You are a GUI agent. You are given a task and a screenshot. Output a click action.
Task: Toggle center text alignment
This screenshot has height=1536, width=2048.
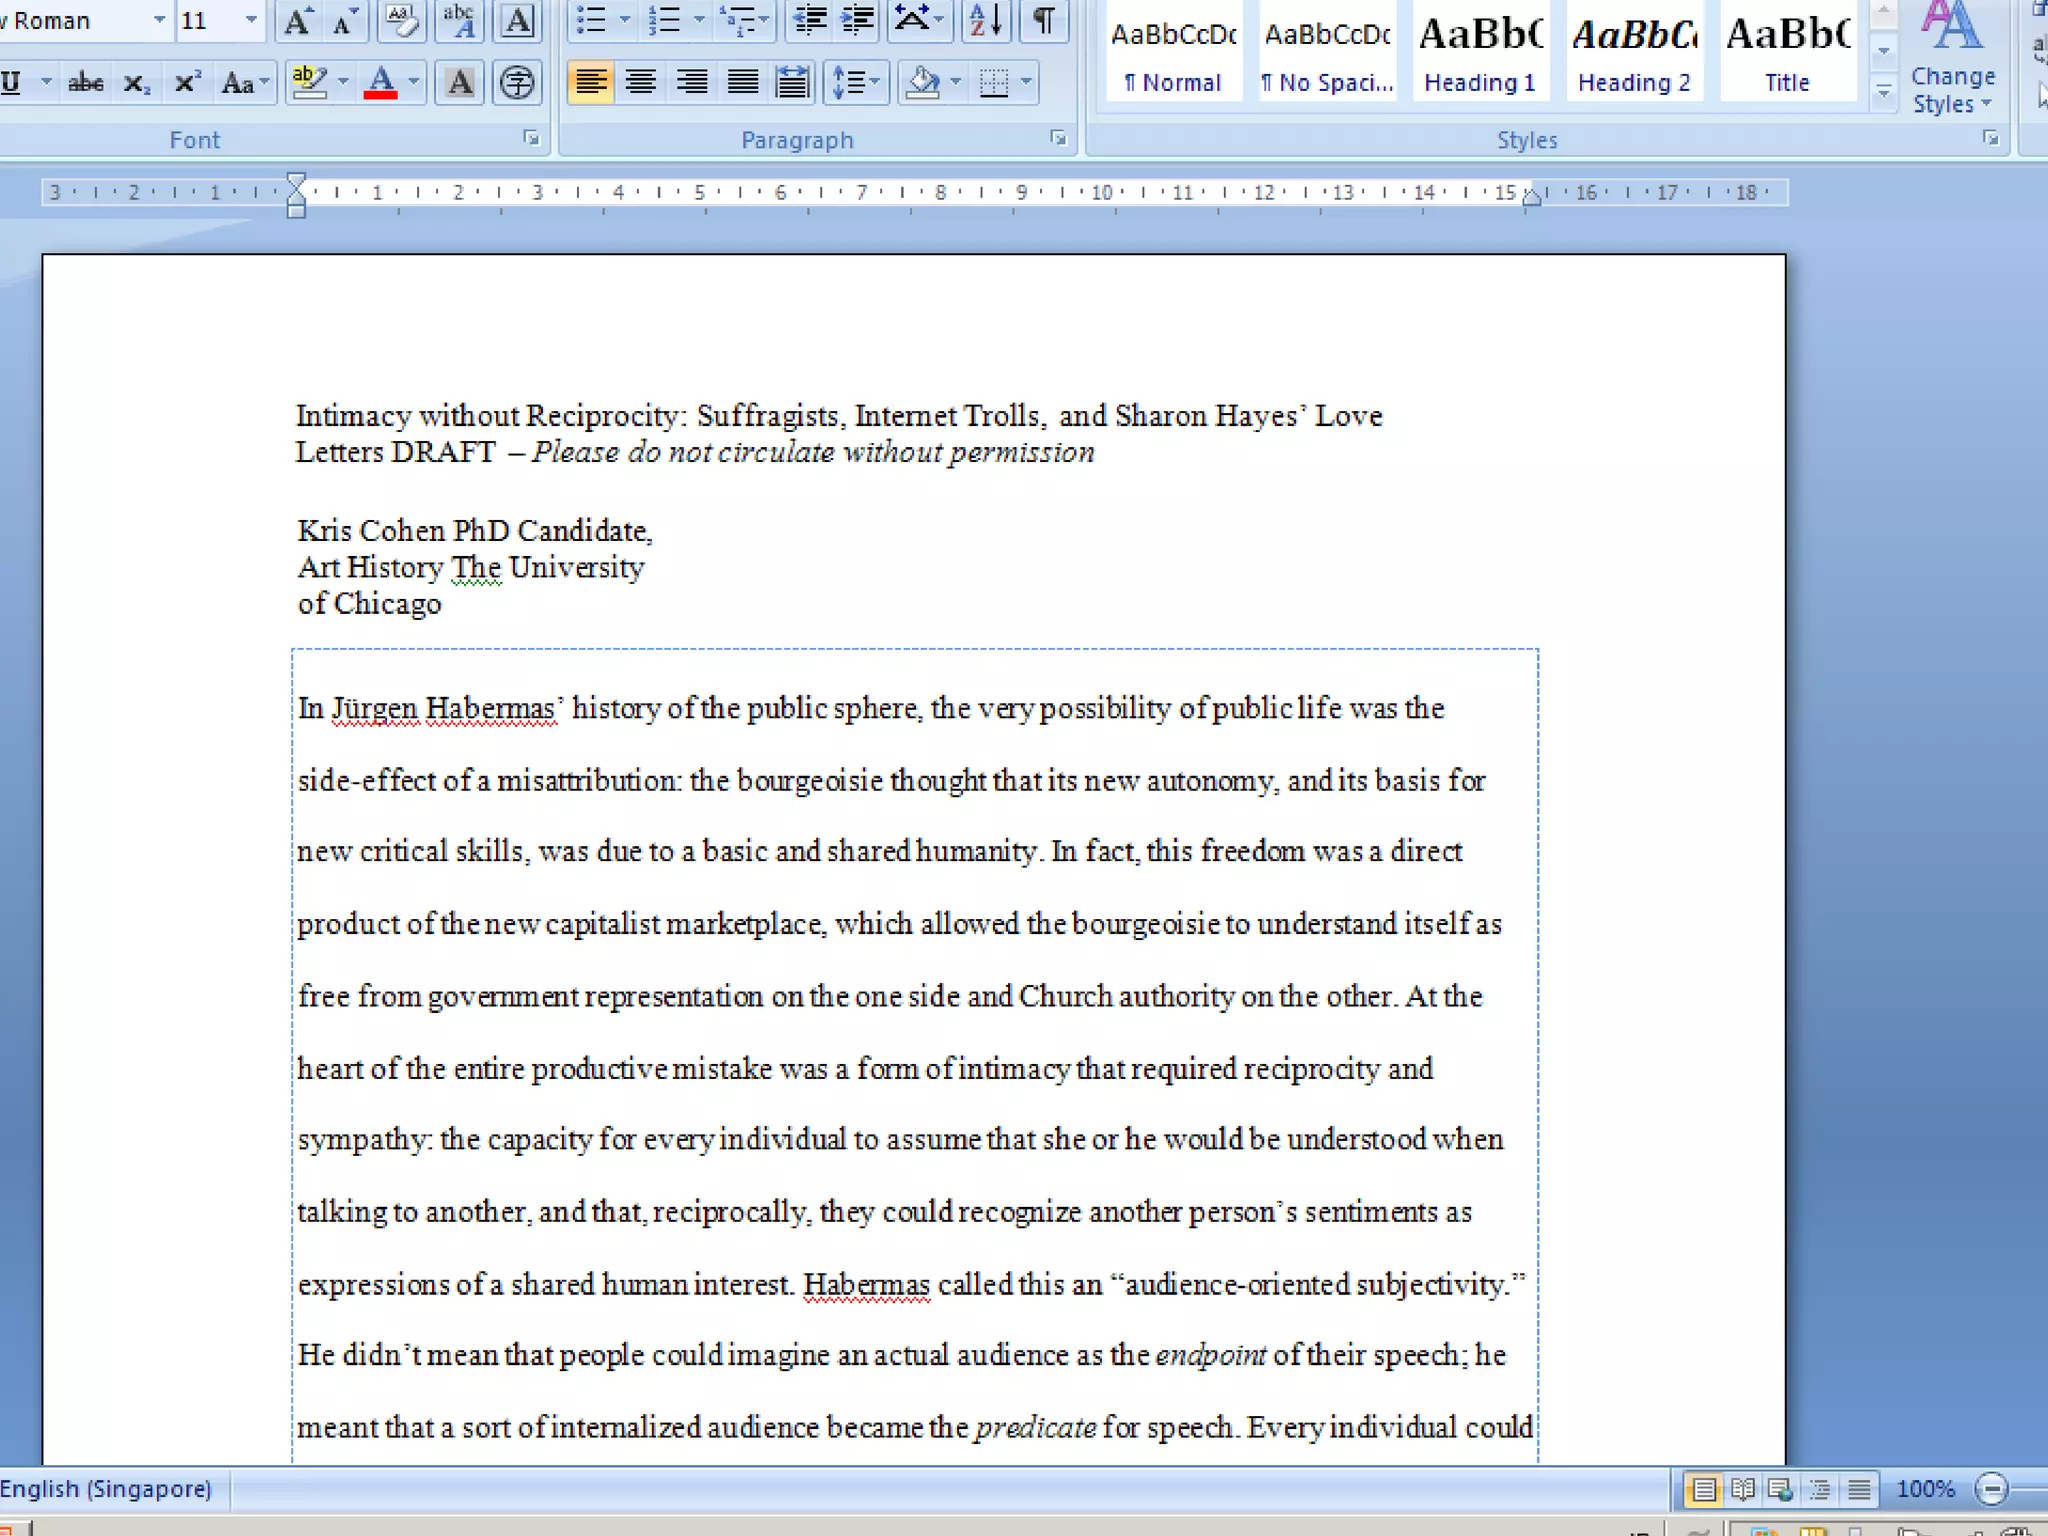coord(641,83)
